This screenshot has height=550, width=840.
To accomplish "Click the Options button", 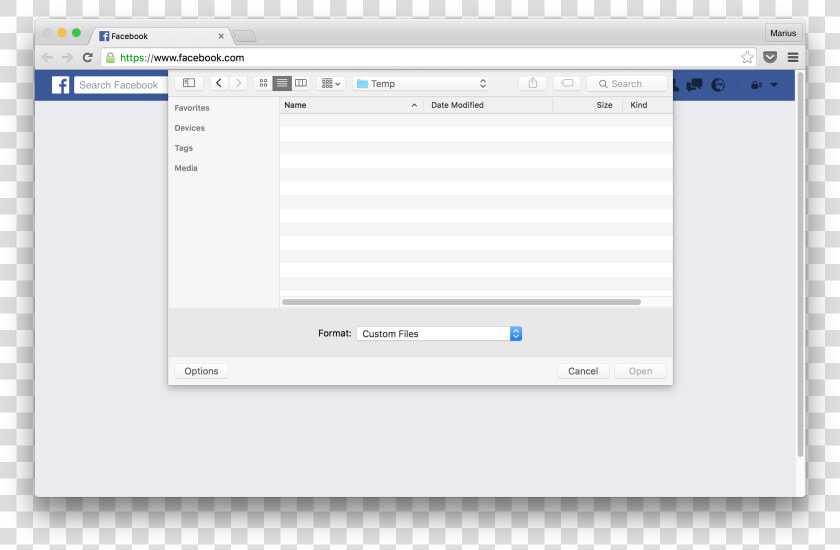I will [x=201, y=371].
